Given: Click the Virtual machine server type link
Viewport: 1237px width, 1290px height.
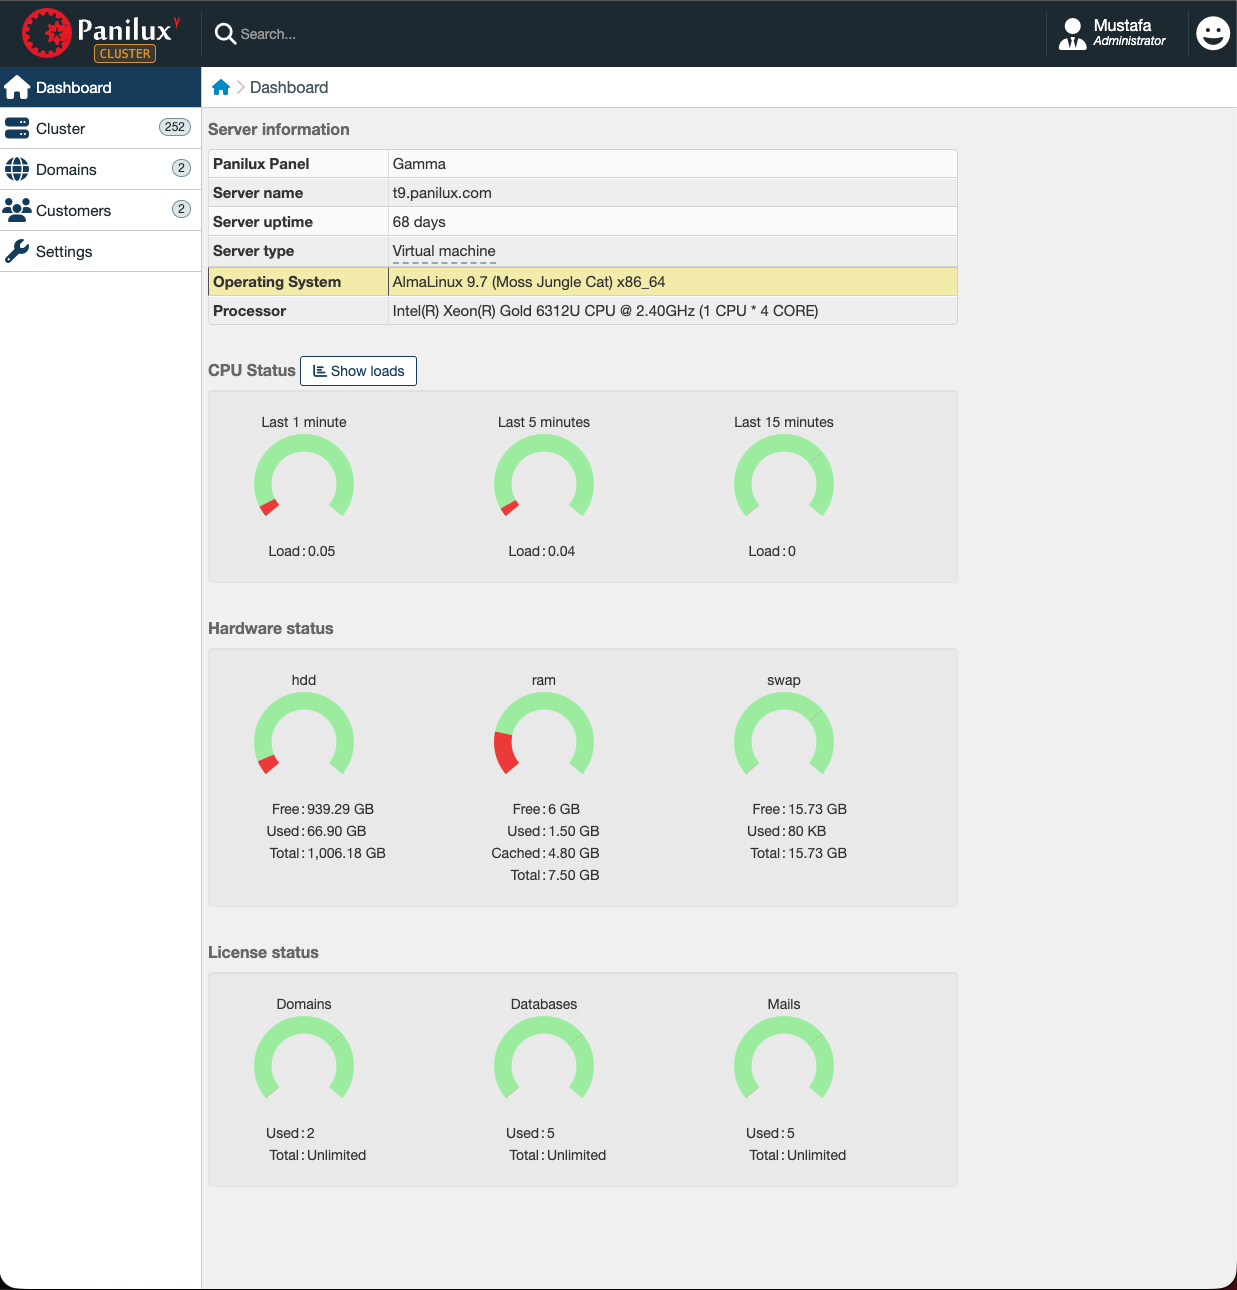Looking at the screenshot, I should 444,251.
